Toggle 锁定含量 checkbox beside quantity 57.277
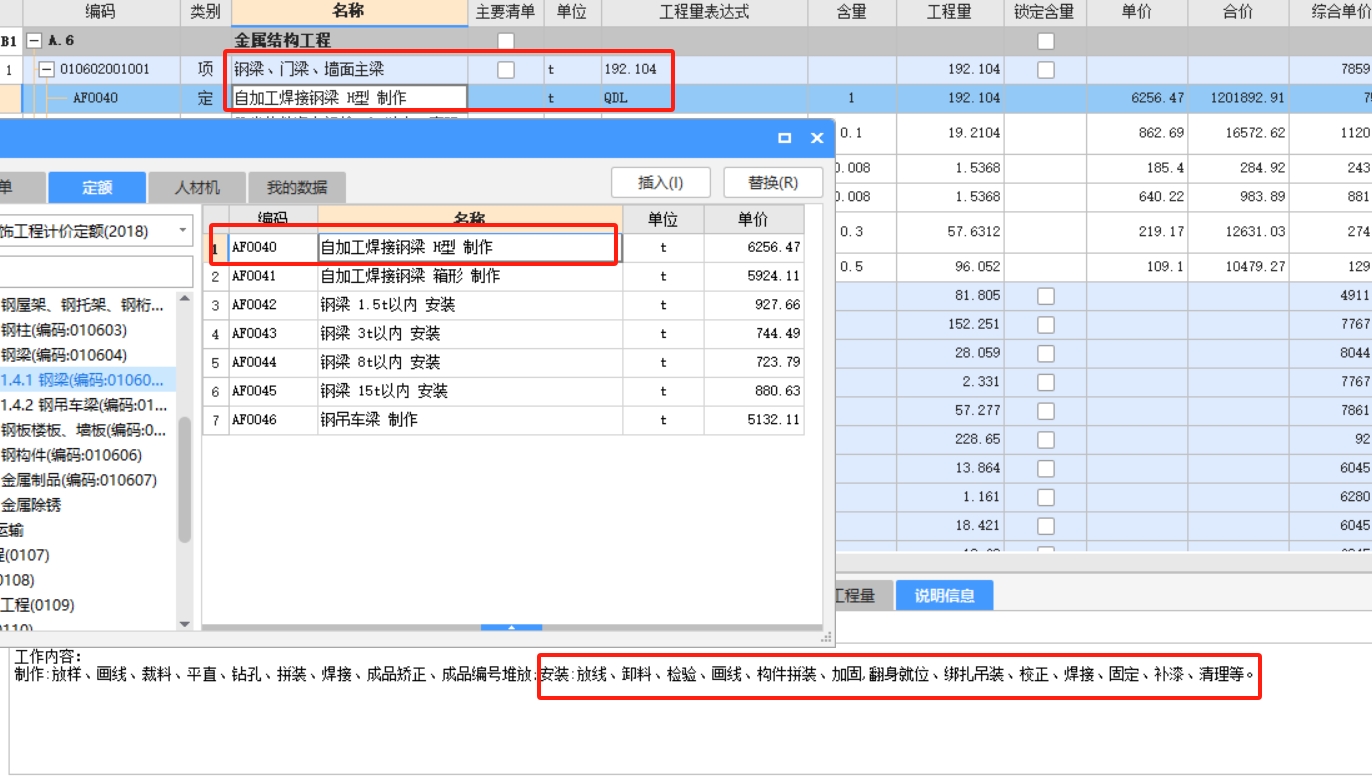The width and height of the screenshot is (1372, 780). click(x=1046, y=411)
